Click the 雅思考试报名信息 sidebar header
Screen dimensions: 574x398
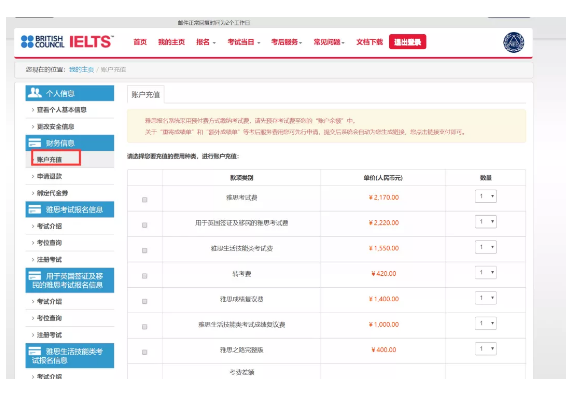[x=70, y=209]
